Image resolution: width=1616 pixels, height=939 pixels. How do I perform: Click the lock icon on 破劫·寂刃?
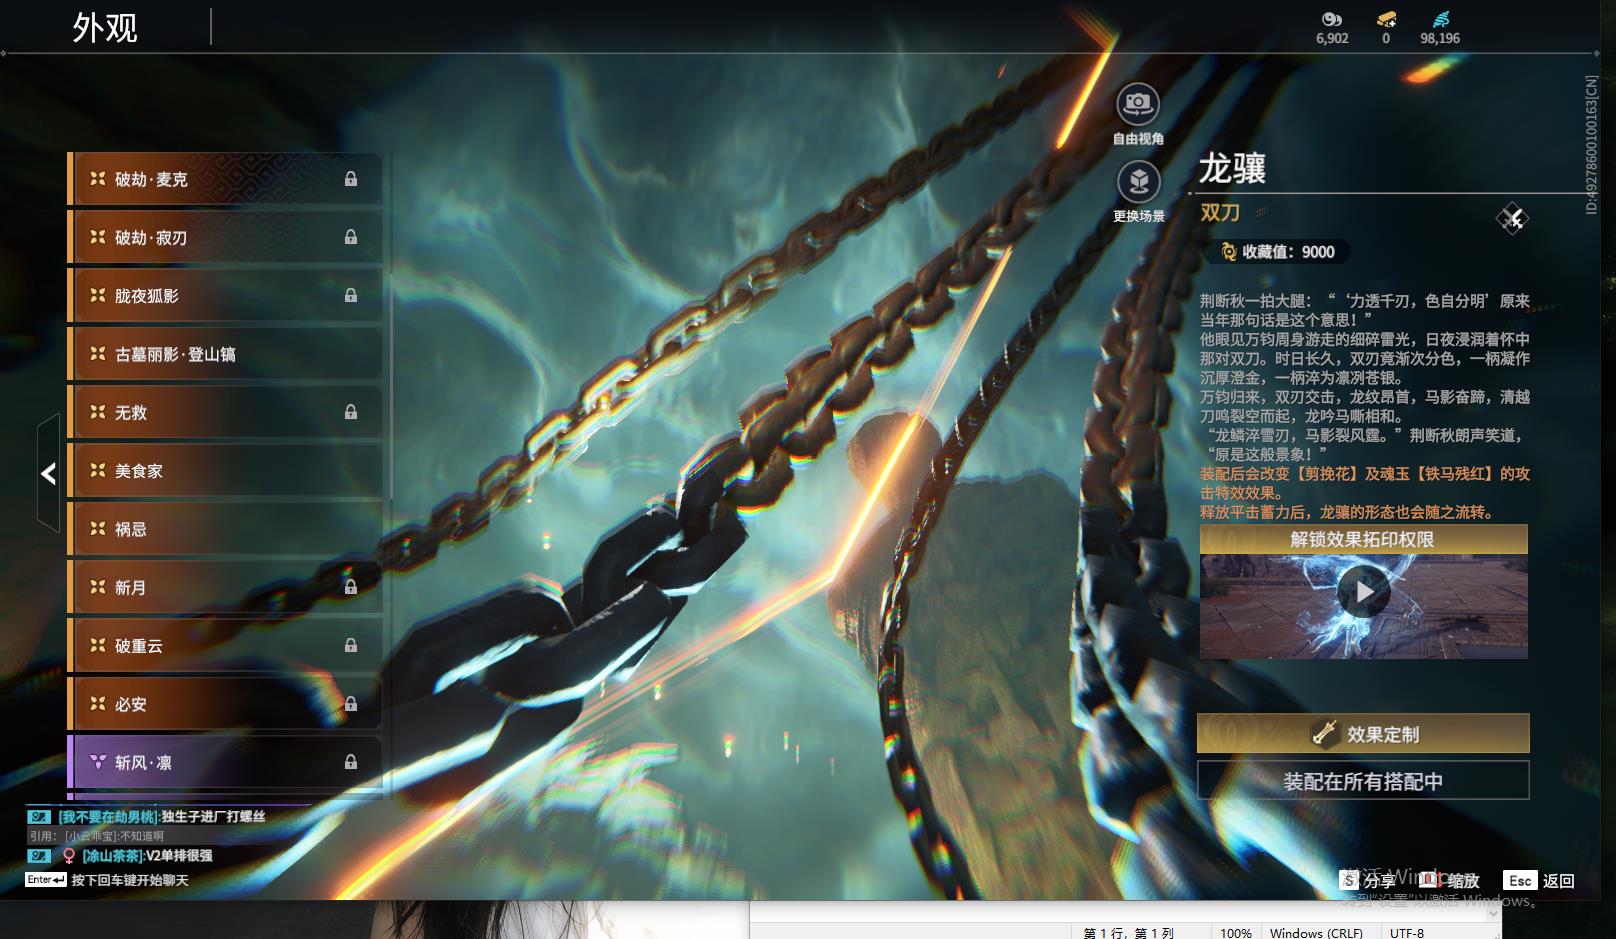click(x=351, y=237)
